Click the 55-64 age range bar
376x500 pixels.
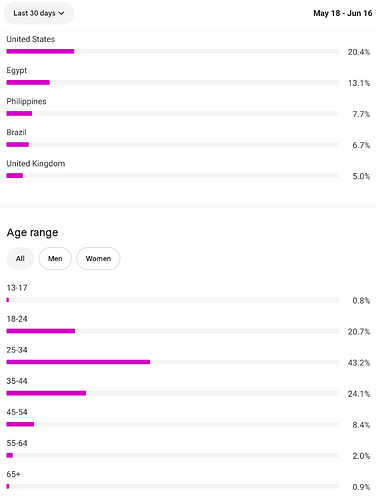pyautogui.click(x=172, y=455)
